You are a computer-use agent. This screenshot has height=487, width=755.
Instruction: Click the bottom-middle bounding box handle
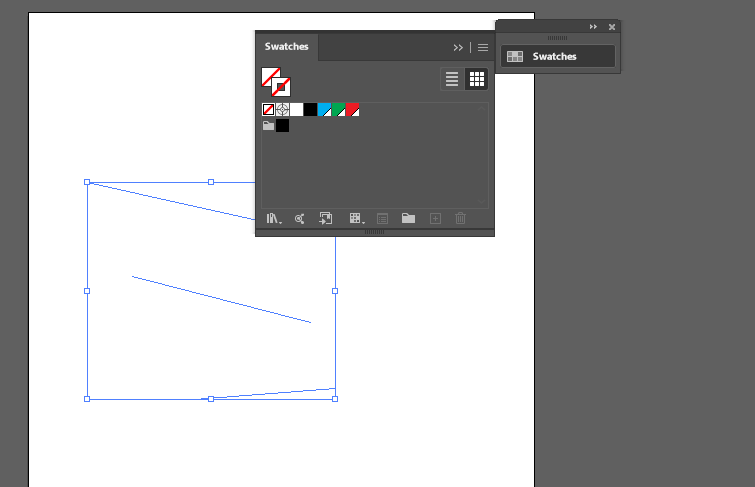pyautogui.click(x=211, y=399)
